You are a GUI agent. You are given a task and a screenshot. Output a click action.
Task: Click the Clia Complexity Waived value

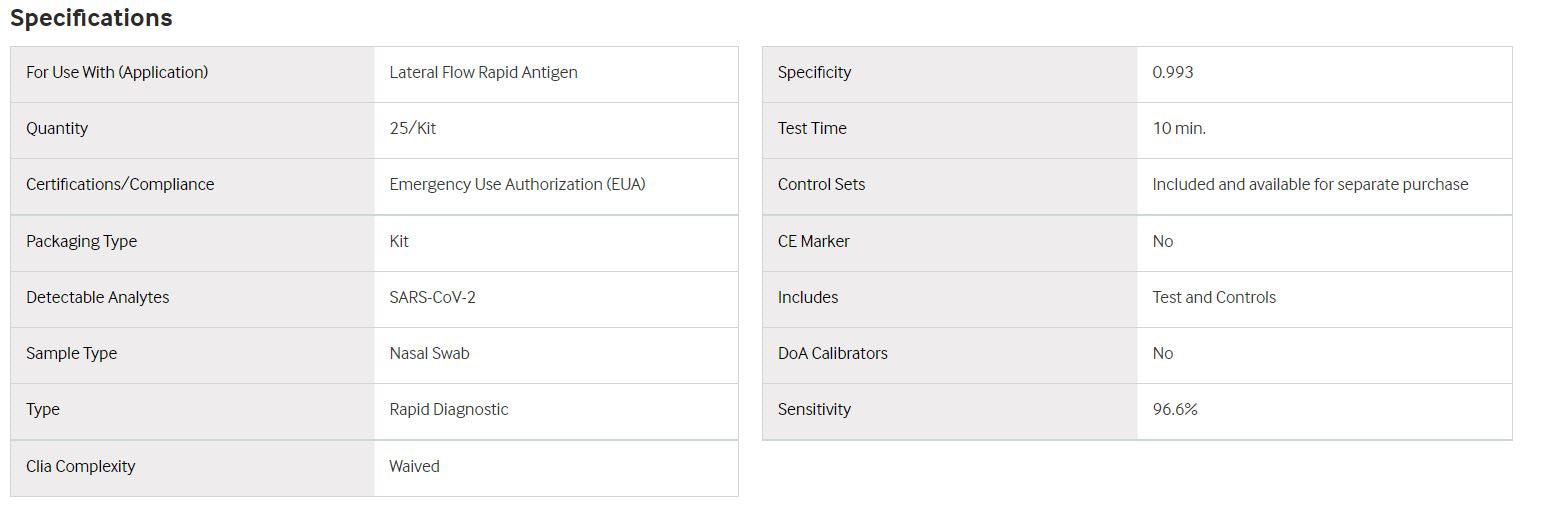[414, 466]
